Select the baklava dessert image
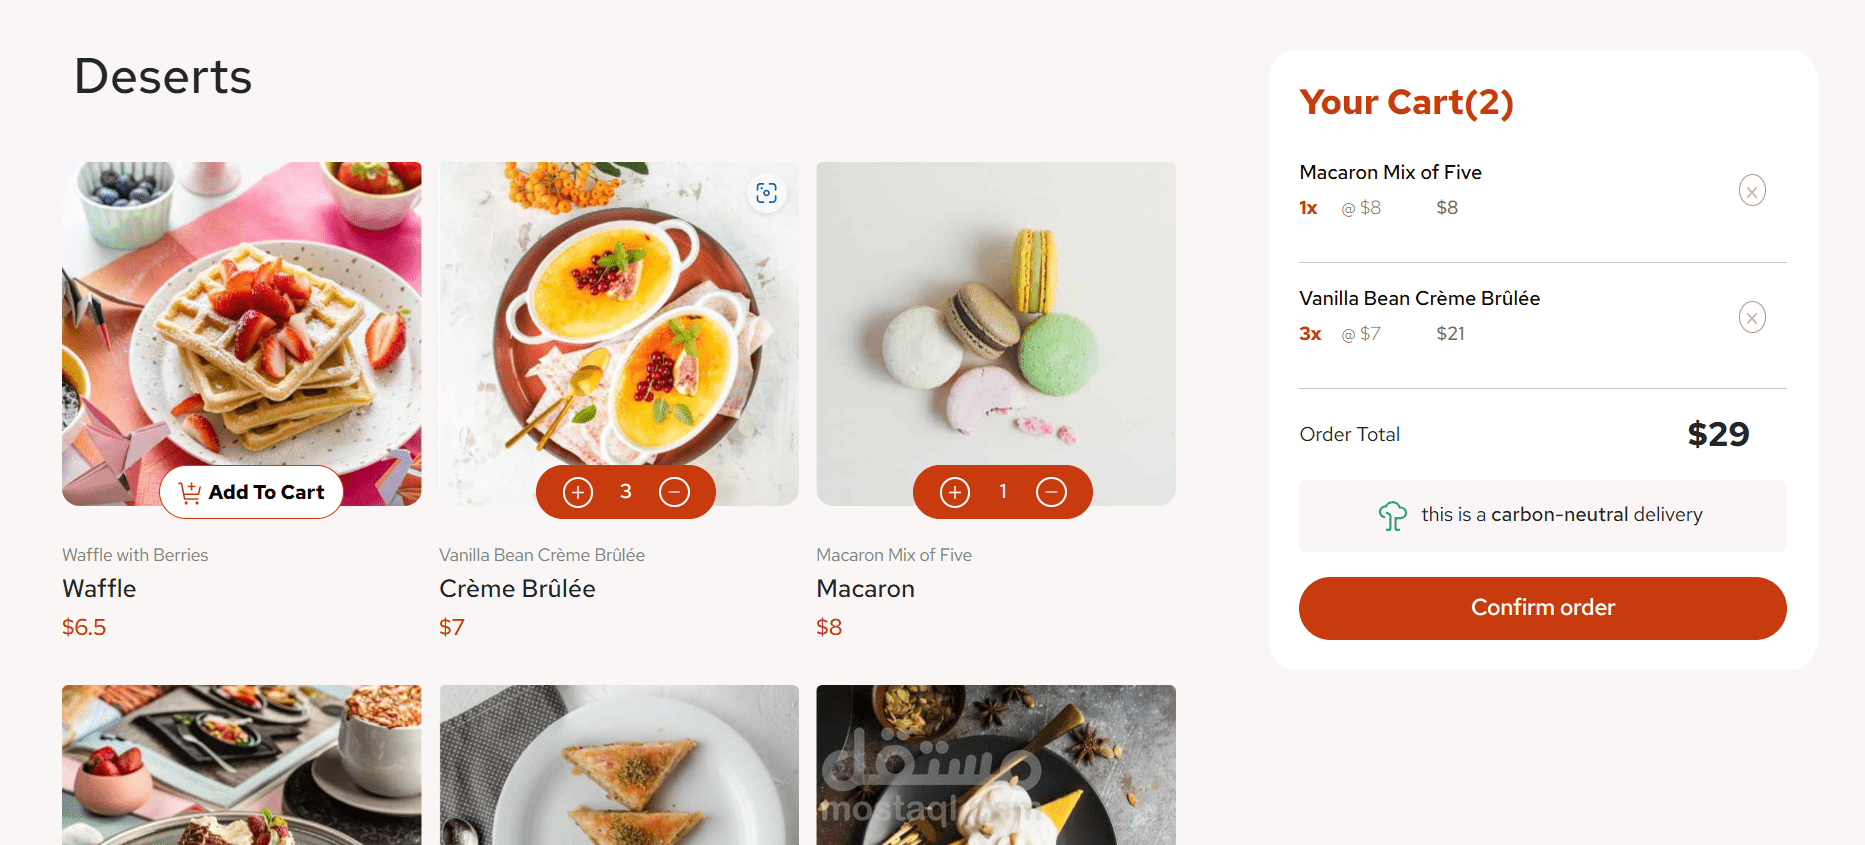The height and width of the screenshot is (845, 1865). [x=619, y=765]
